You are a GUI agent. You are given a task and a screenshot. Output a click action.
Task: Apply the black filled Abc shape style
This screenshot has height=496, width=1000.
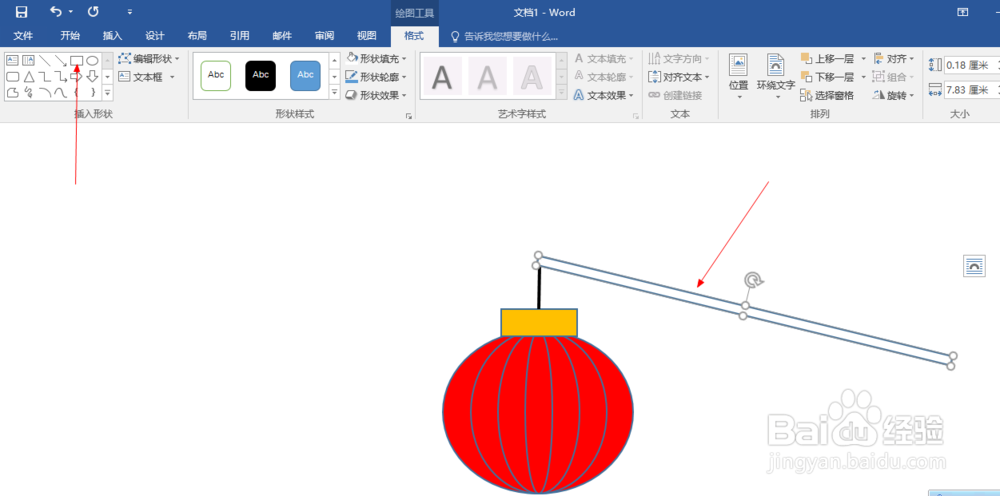[x=261, y=76]
